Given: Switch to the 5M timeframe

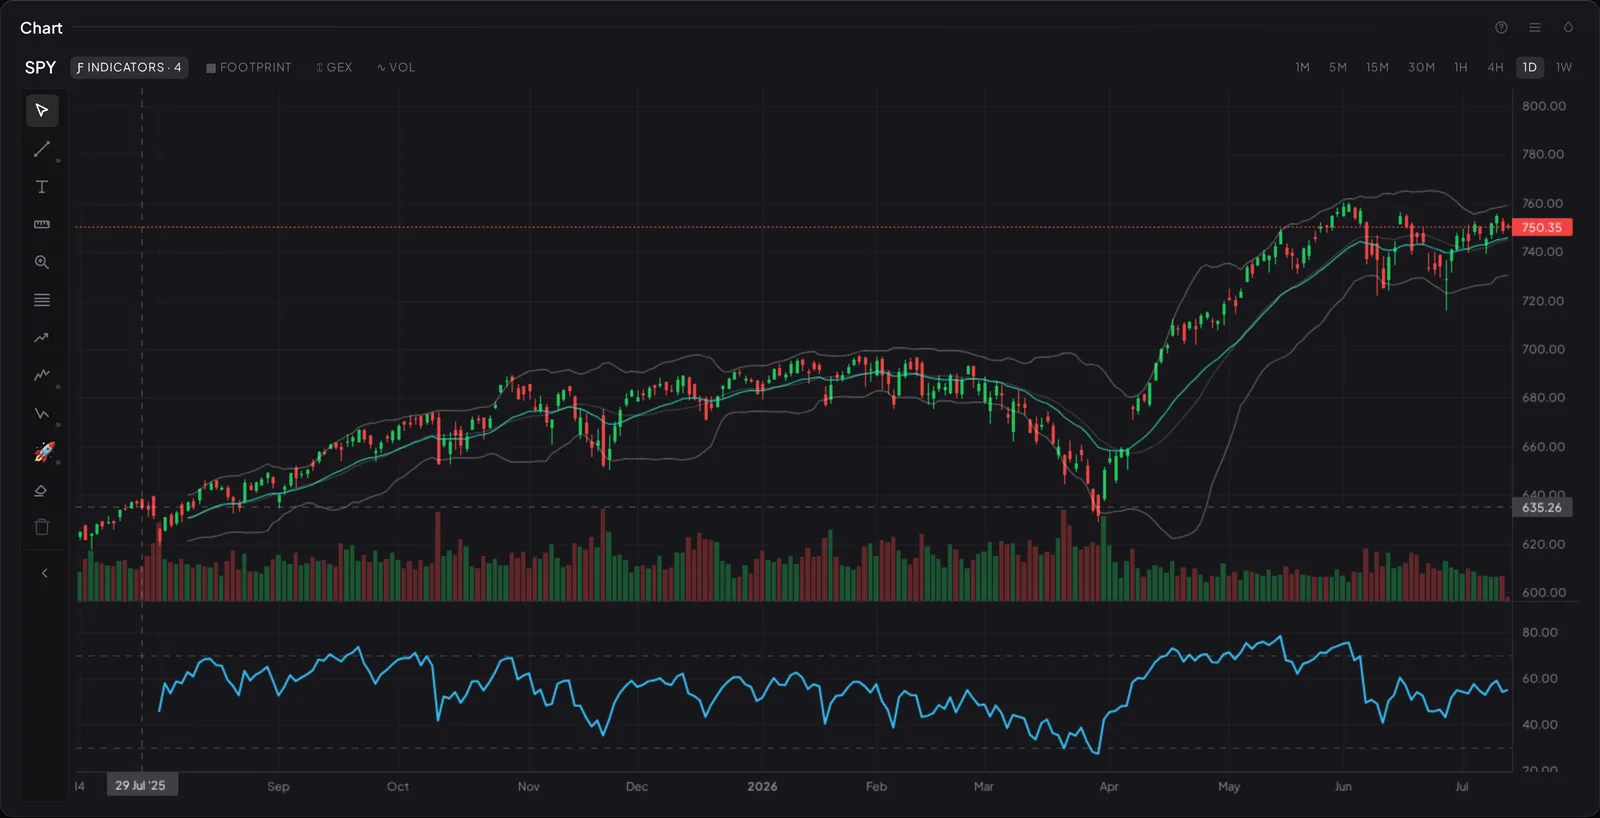Looking at the screenshot, I should 1338,67.
